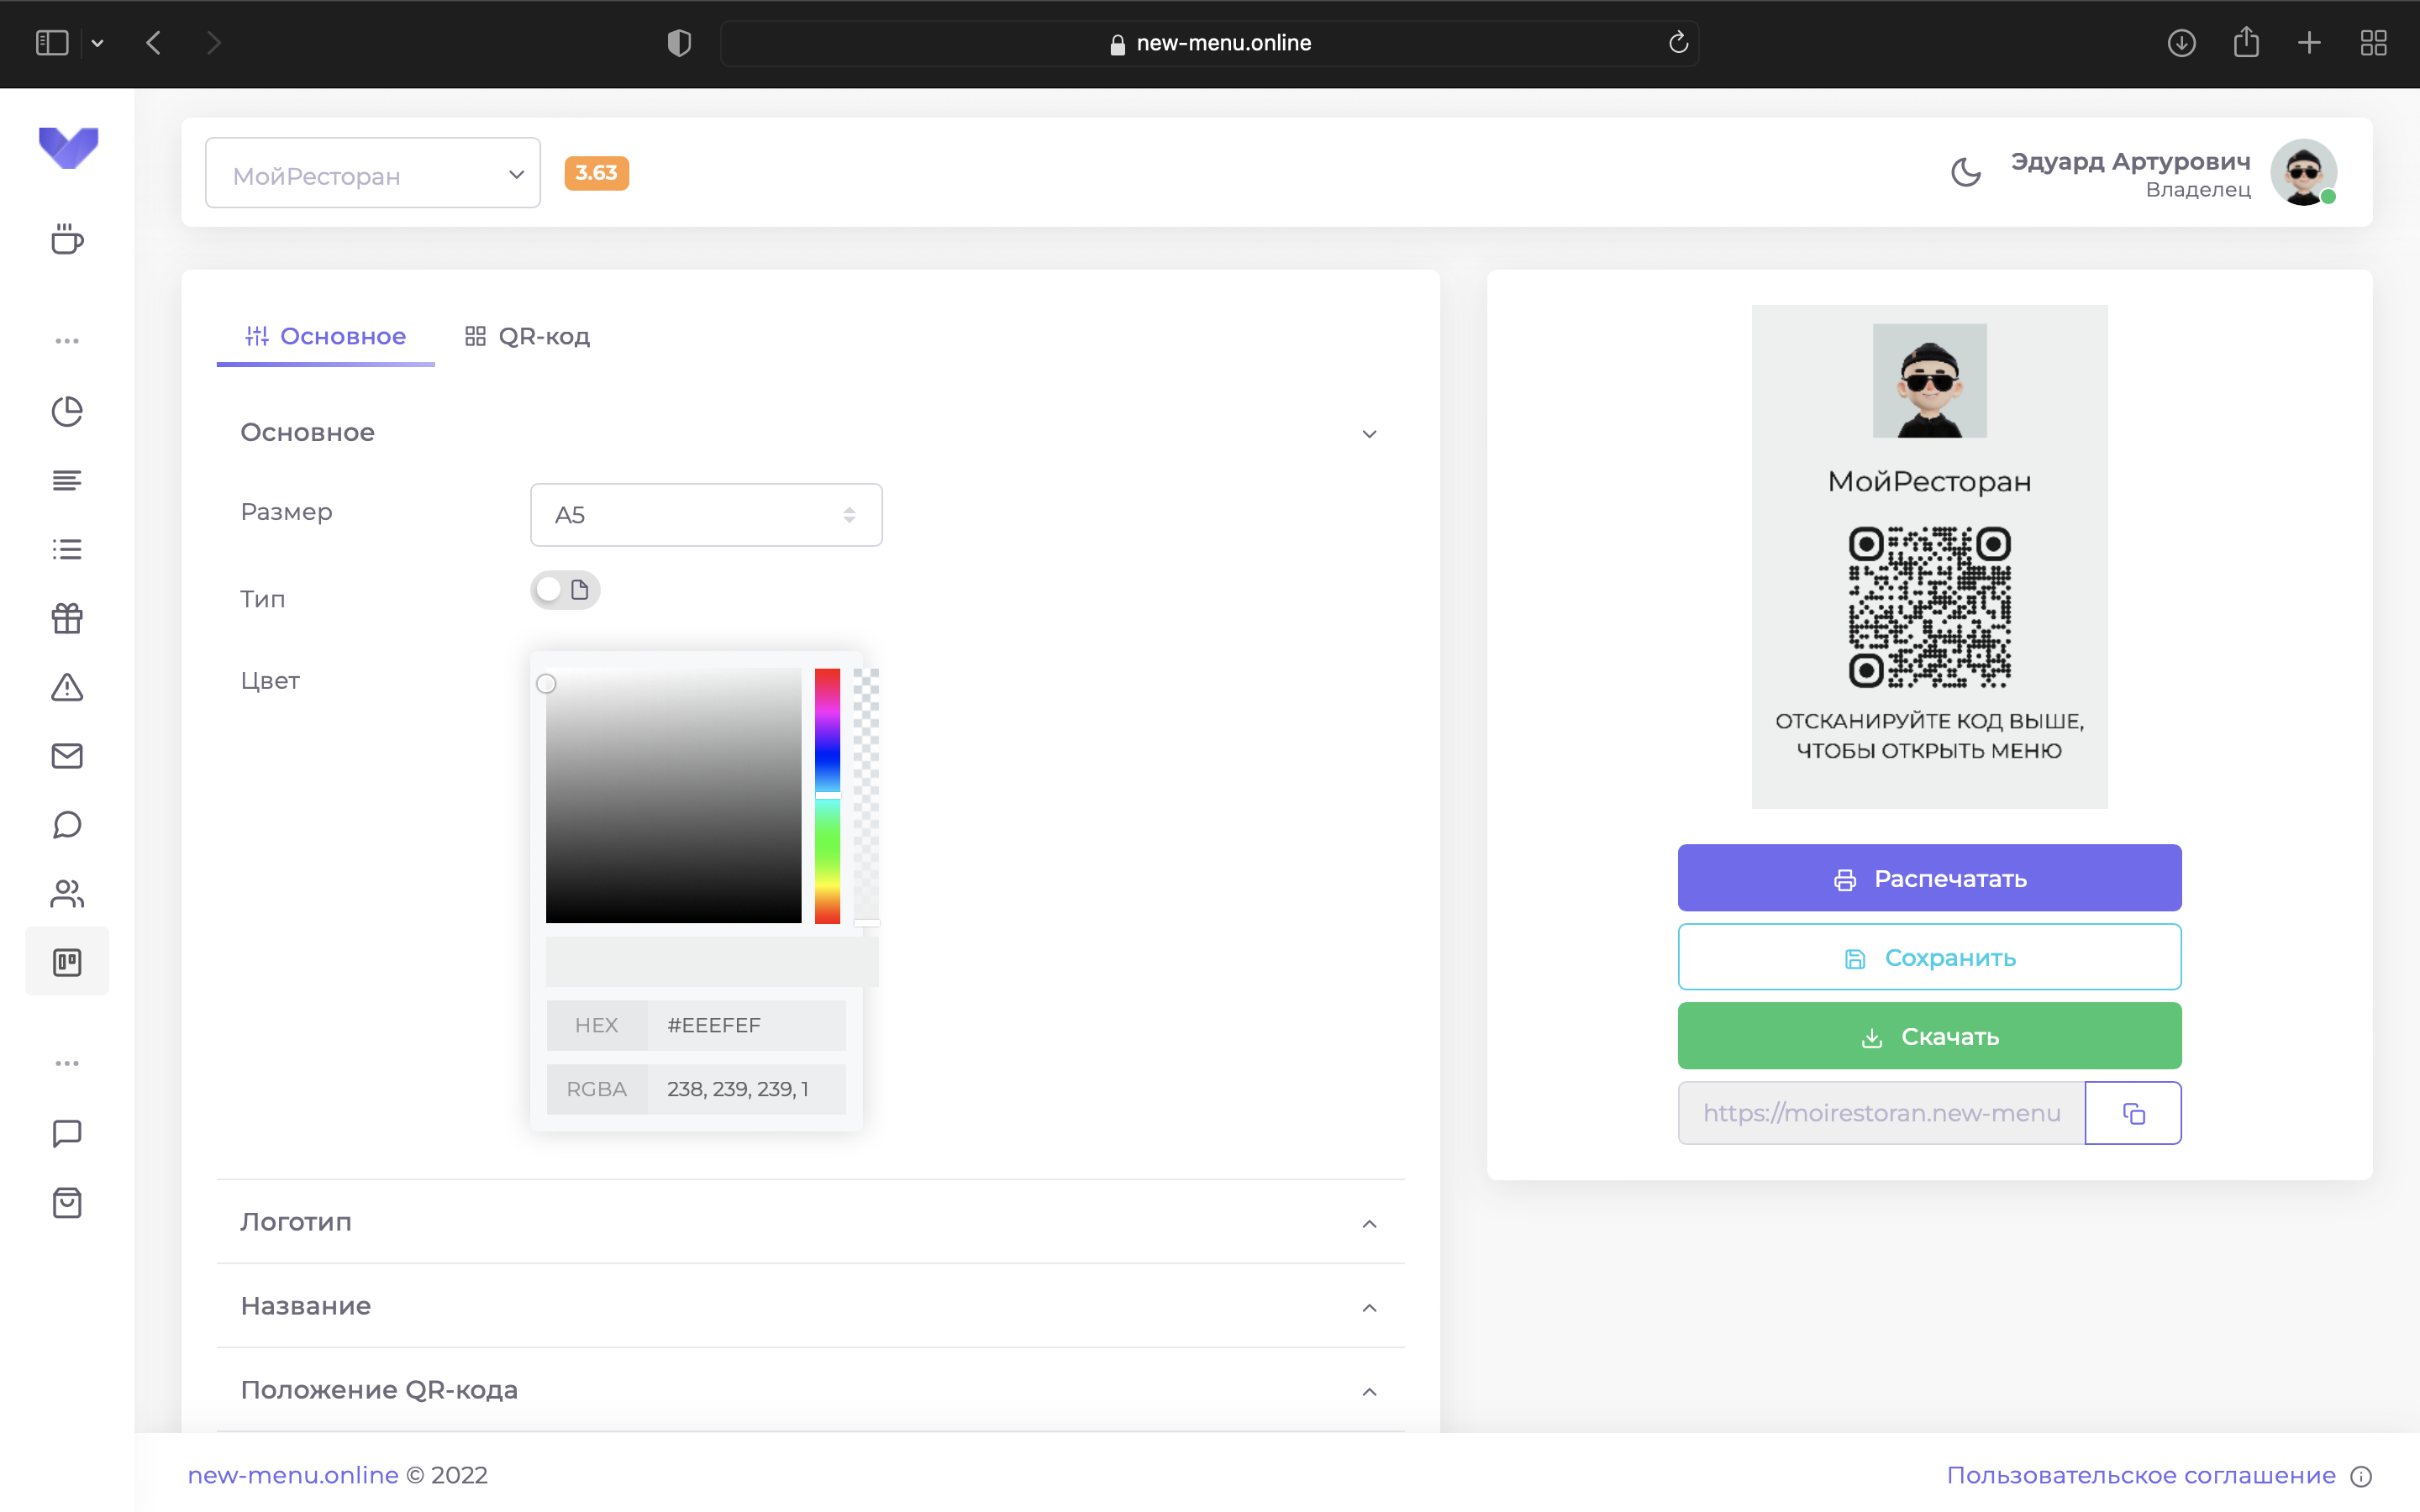Click the menu URL input field

[x=1881, y=1113]
